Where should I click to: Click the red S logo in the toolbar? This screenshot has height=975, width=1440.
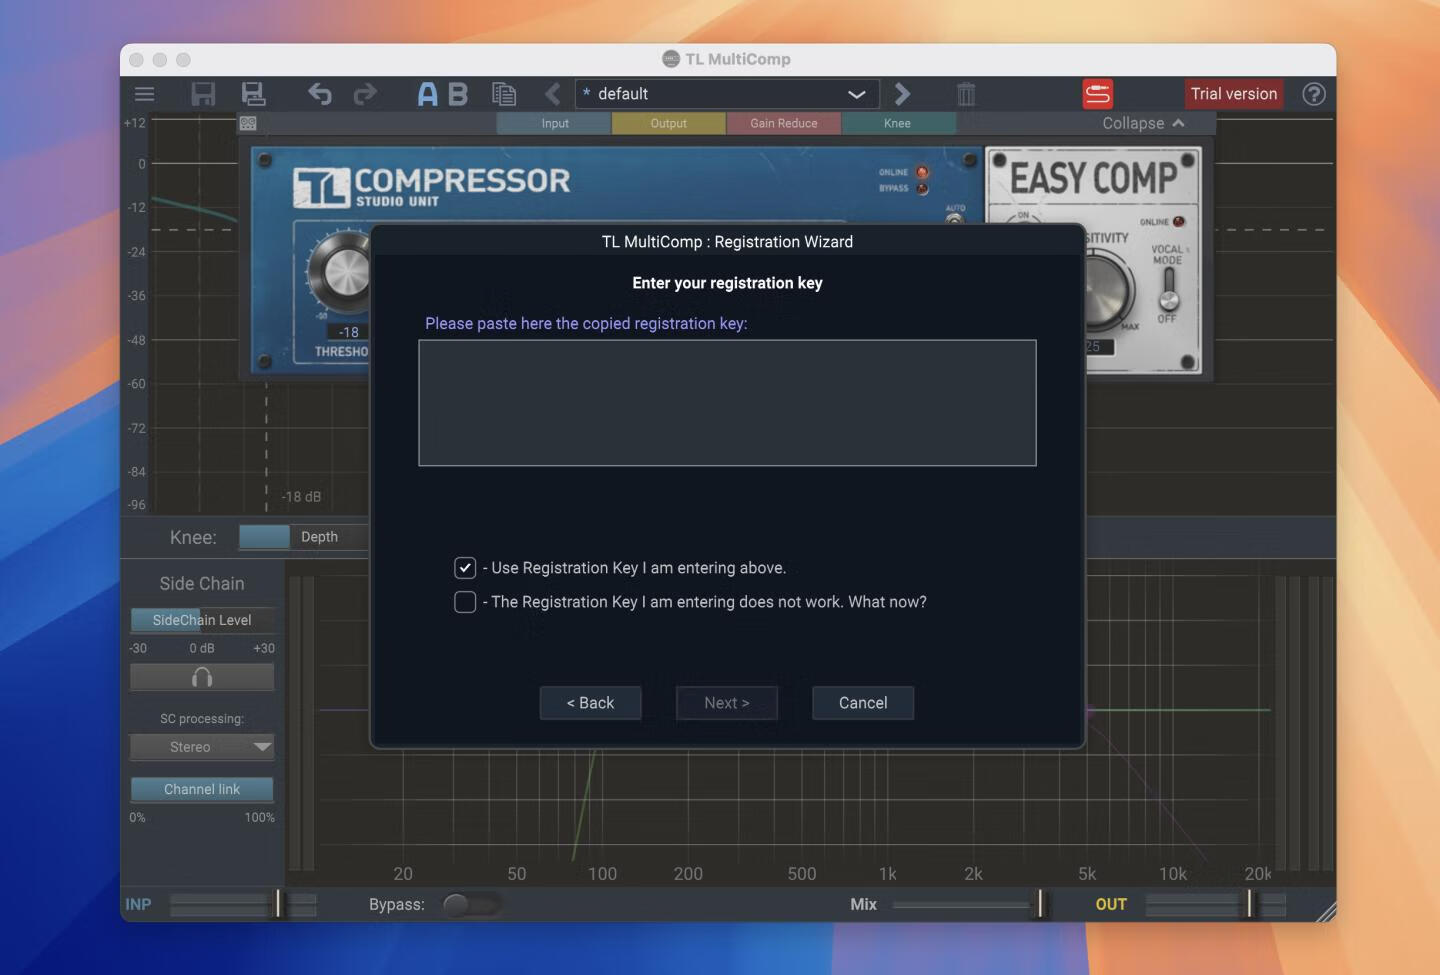1098,93
